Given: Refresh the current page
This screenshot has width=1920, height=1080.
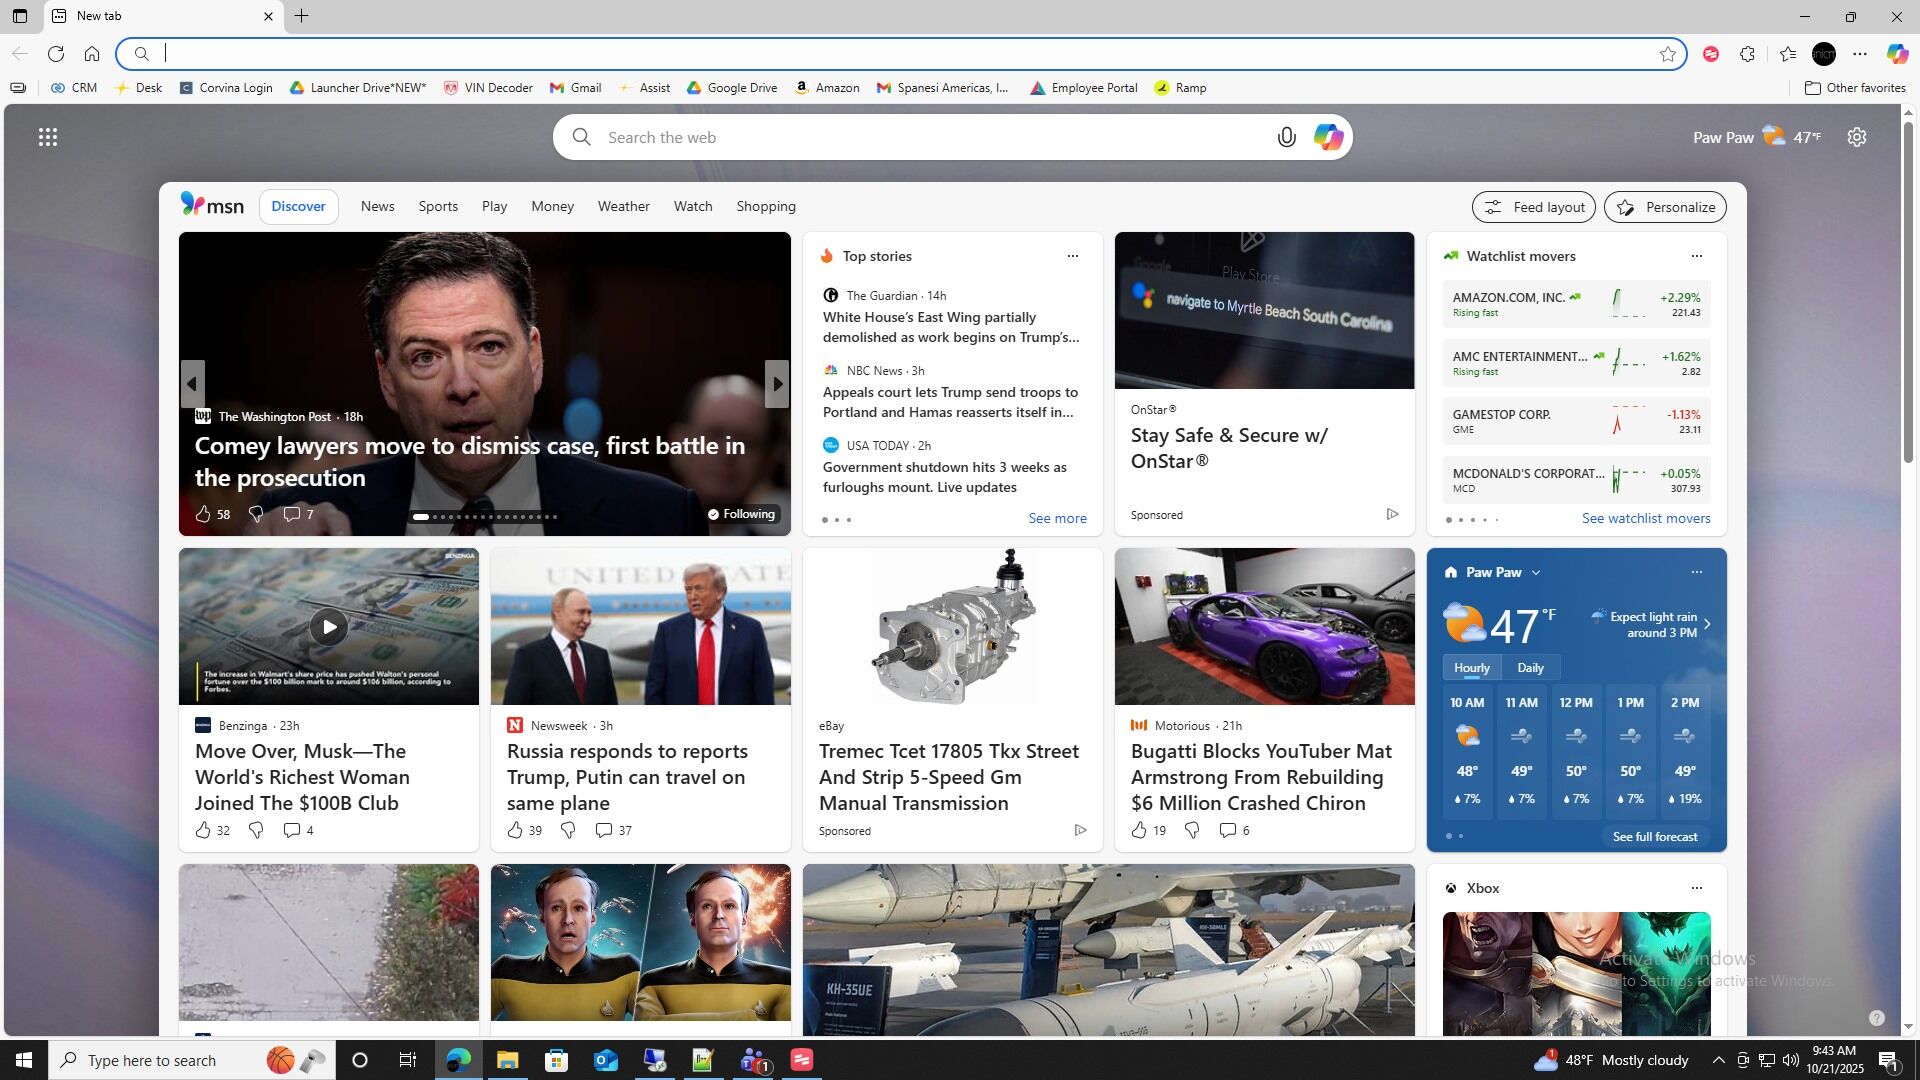Looking at the screenshot, I should (56, 54).
